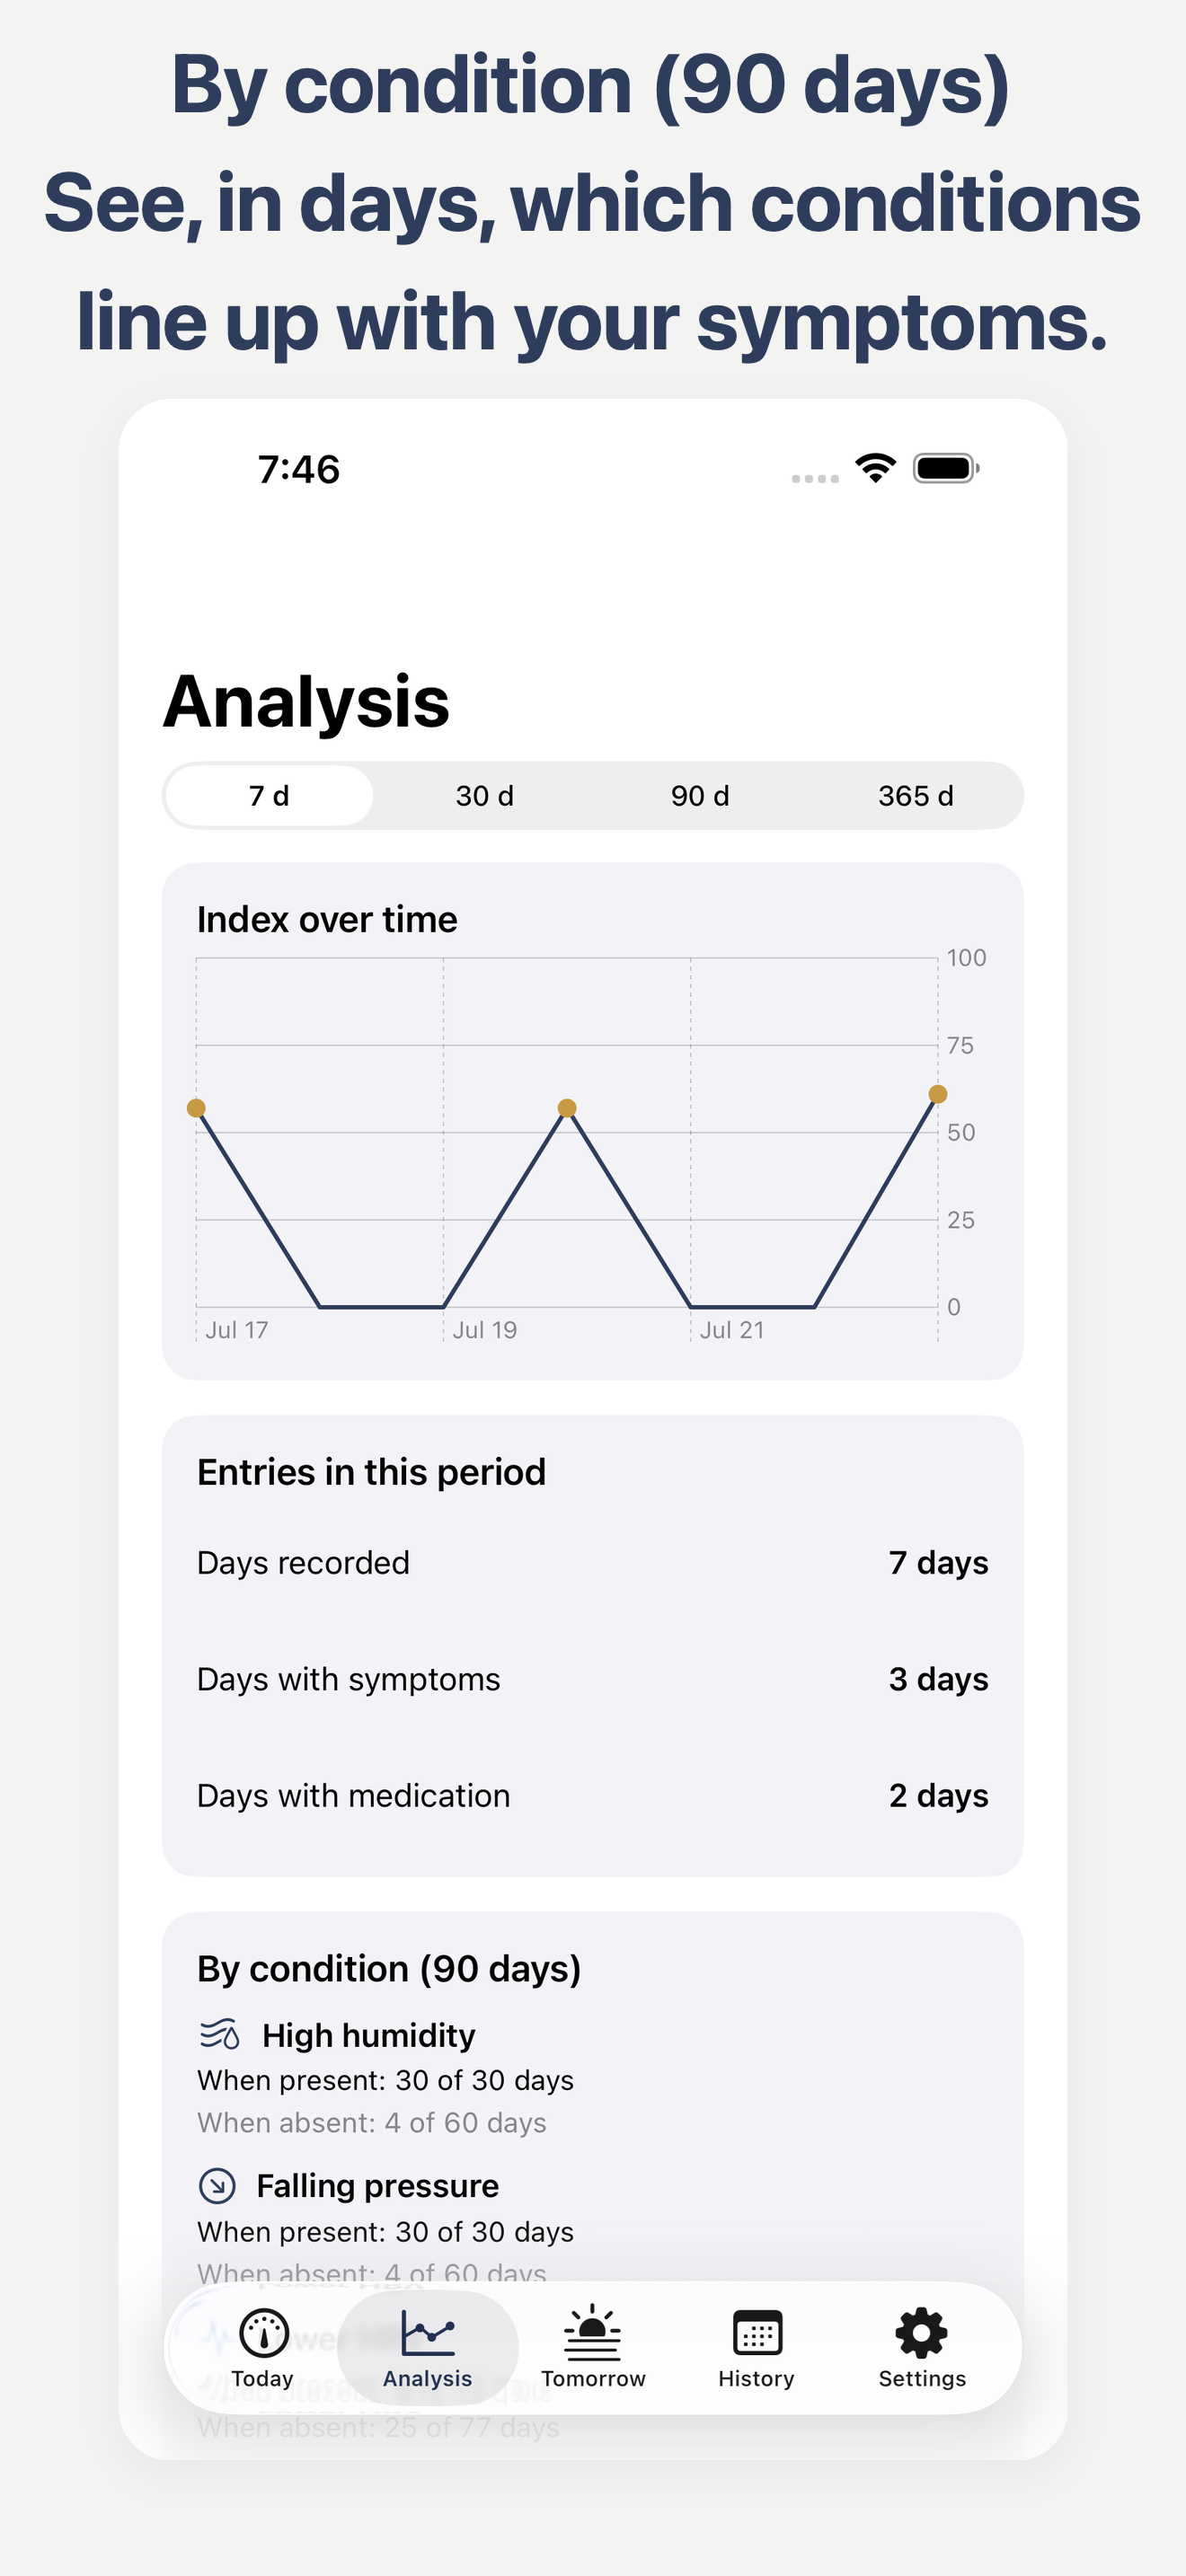Tap the High humidity condition entry
This screenshot has height=2576, width=1186.
click(388, 2077)
